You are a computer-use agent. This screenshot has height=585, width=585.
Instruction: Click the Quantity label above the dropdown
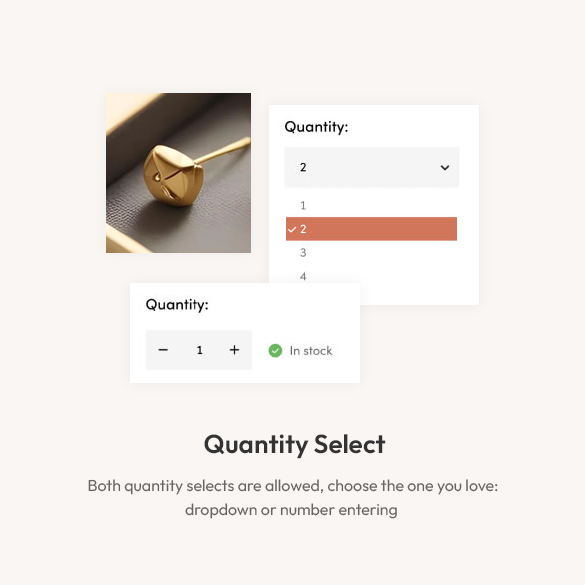316,127
